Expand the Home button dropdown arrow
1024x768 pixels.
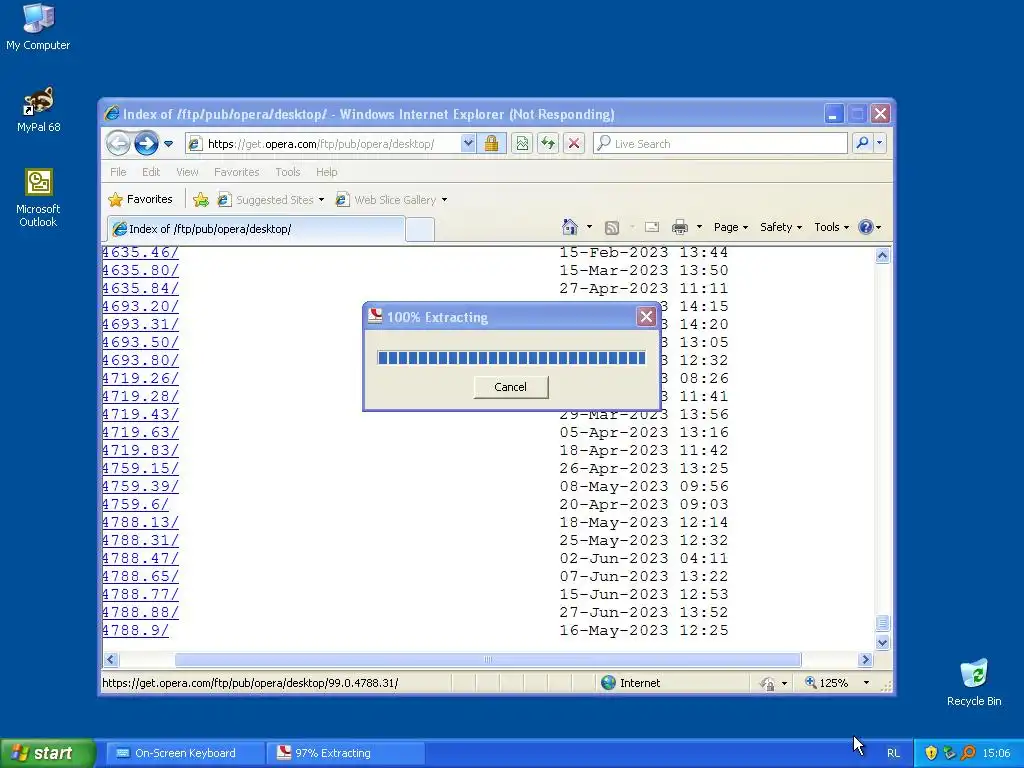click(x=589, y=227)
